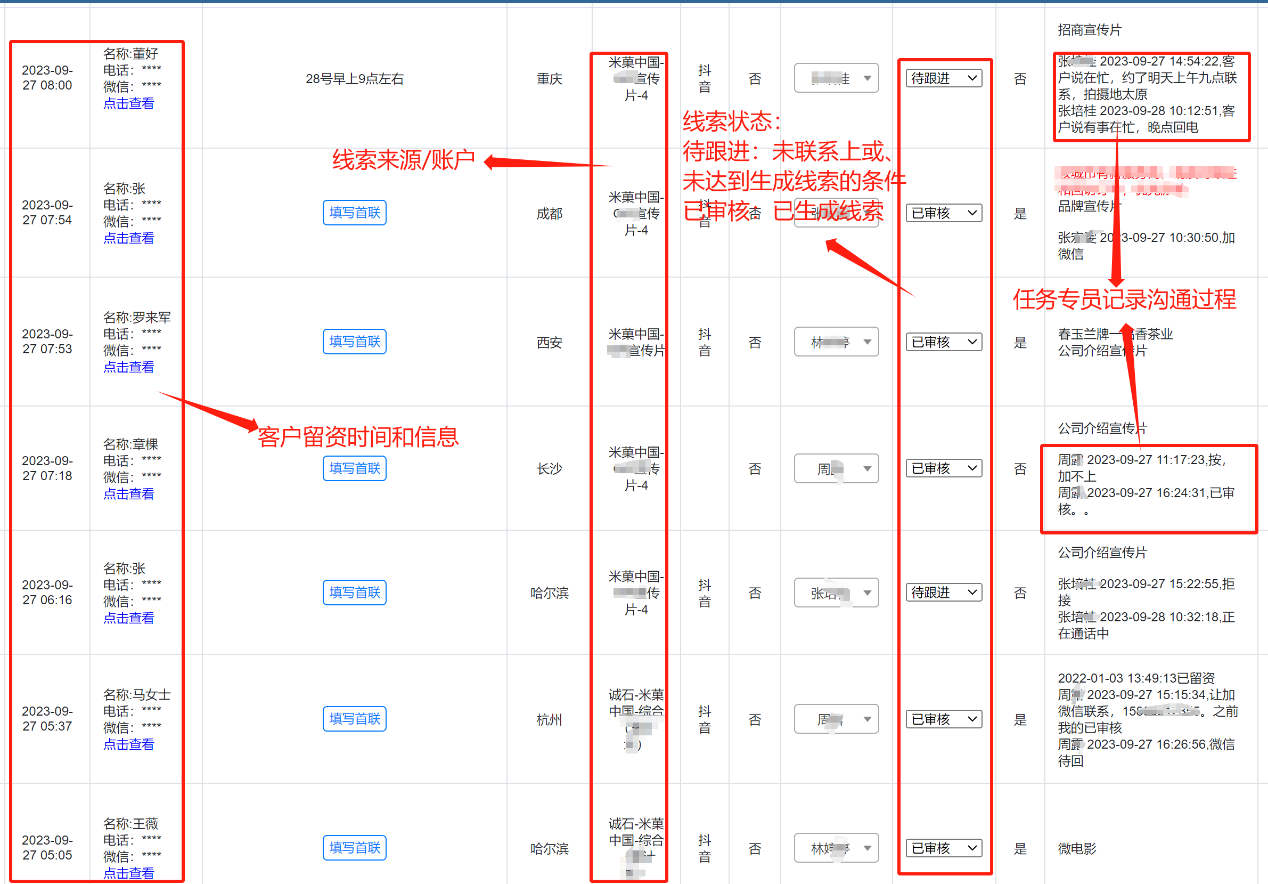
Task: Click the 西安 city cell
Action: point(549,342)
